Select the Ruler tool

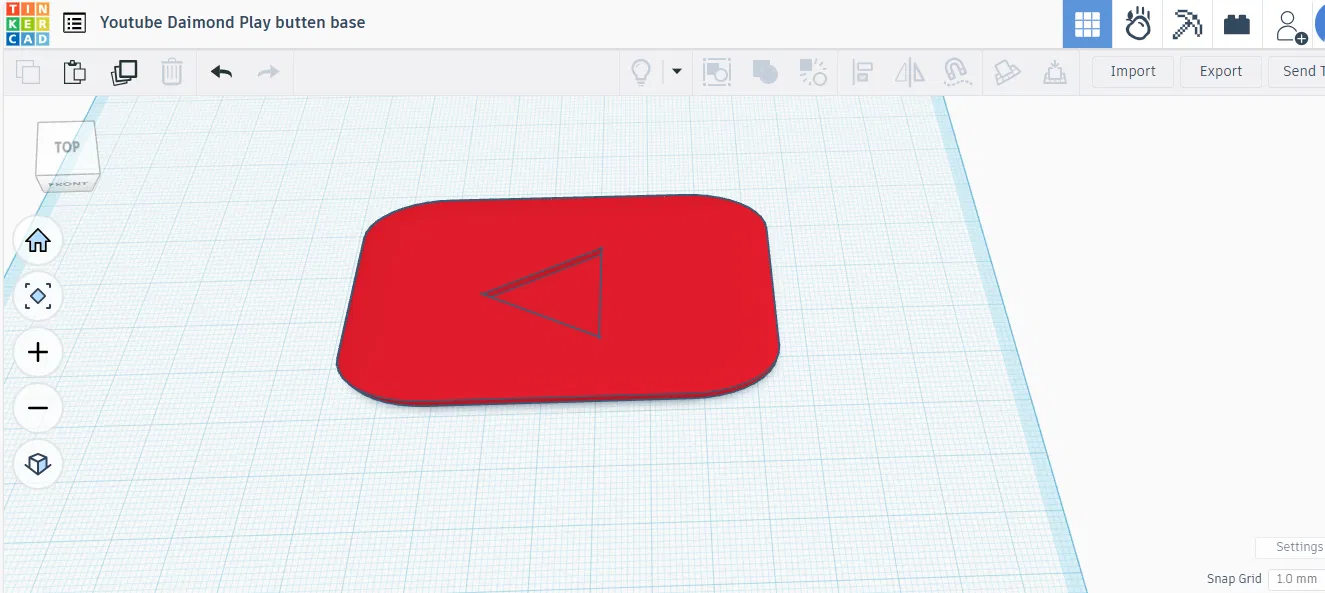(x=1055, y=71)
